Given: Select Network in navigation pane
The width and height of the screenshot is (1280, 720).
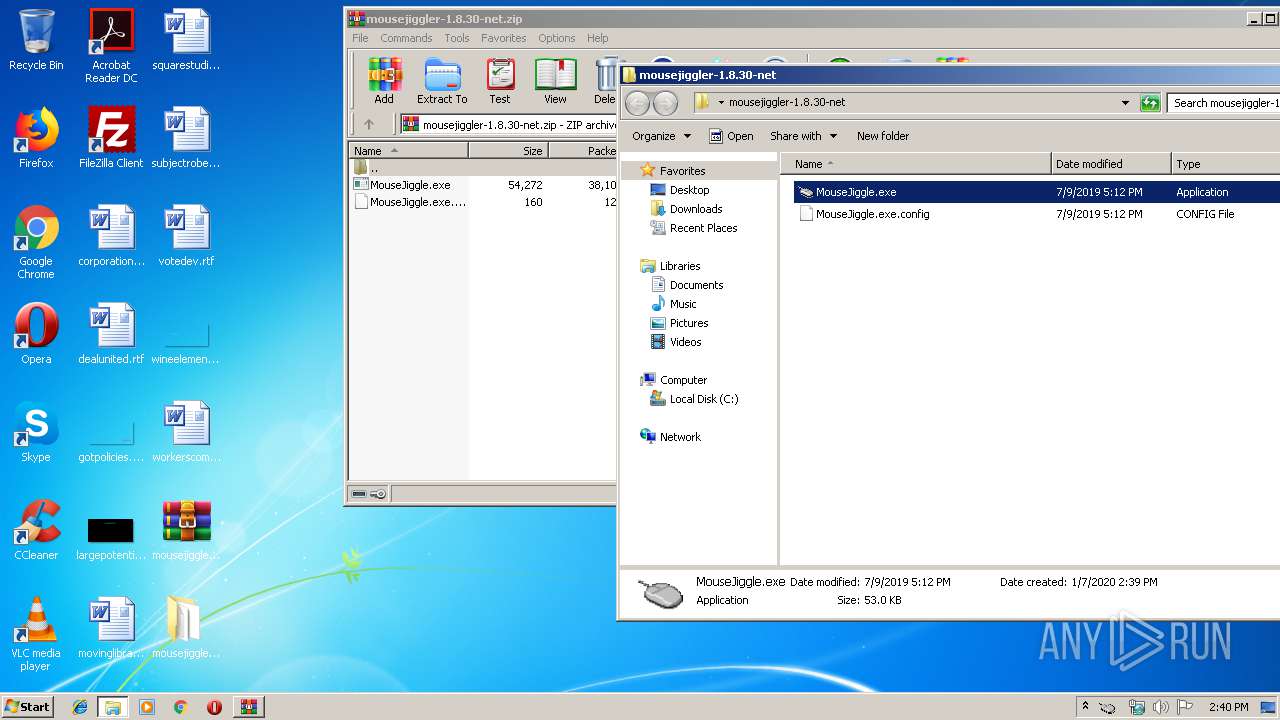Looking at the screenshot, I should [680, 437].
